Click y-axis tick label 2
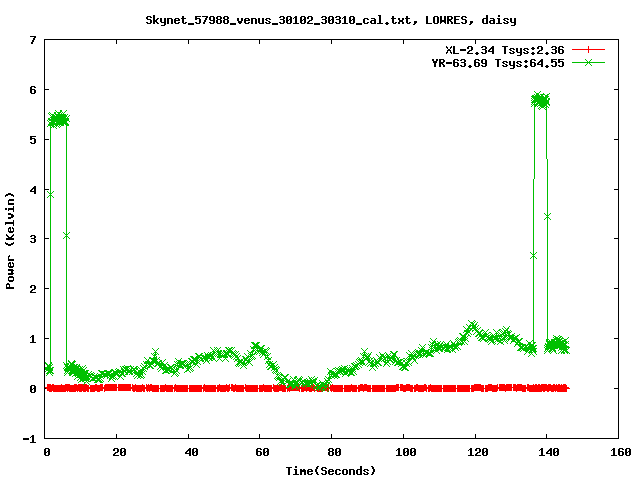Image resolution: width=640 pixels, height=480 pixels. tap(33, 289)
